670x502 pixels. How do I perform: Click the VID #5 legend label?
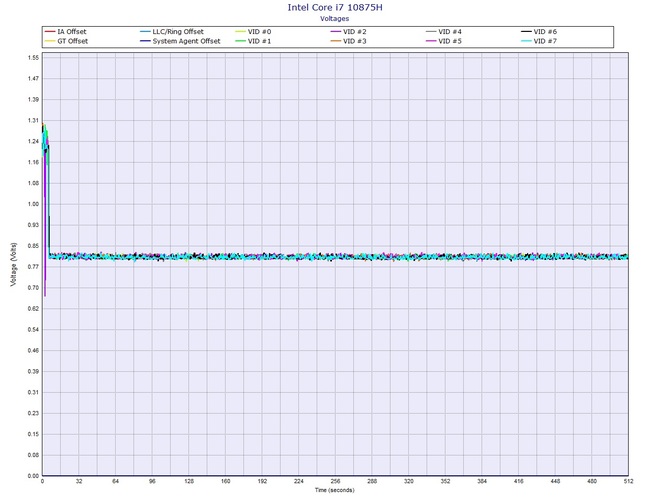click(x=450, y=41)
